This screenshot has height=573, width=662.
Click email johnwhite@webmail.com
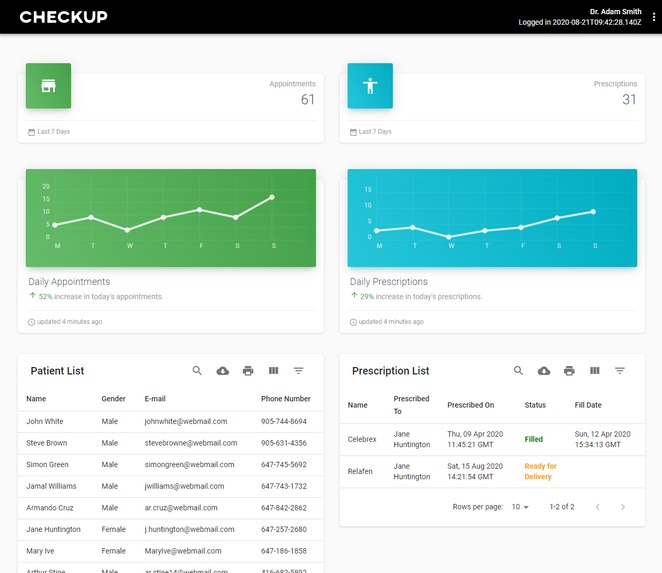pos(186,421)
